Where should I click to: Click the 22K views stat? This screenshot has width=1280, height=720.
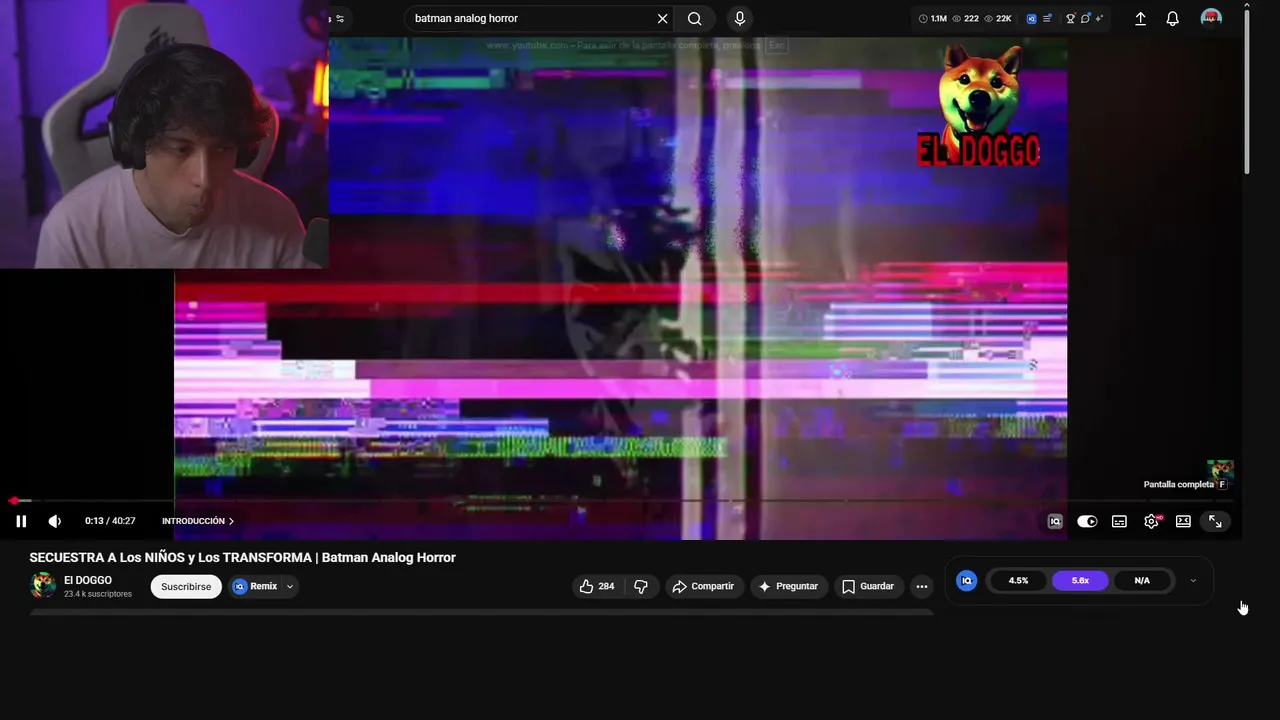pos(998,18)
